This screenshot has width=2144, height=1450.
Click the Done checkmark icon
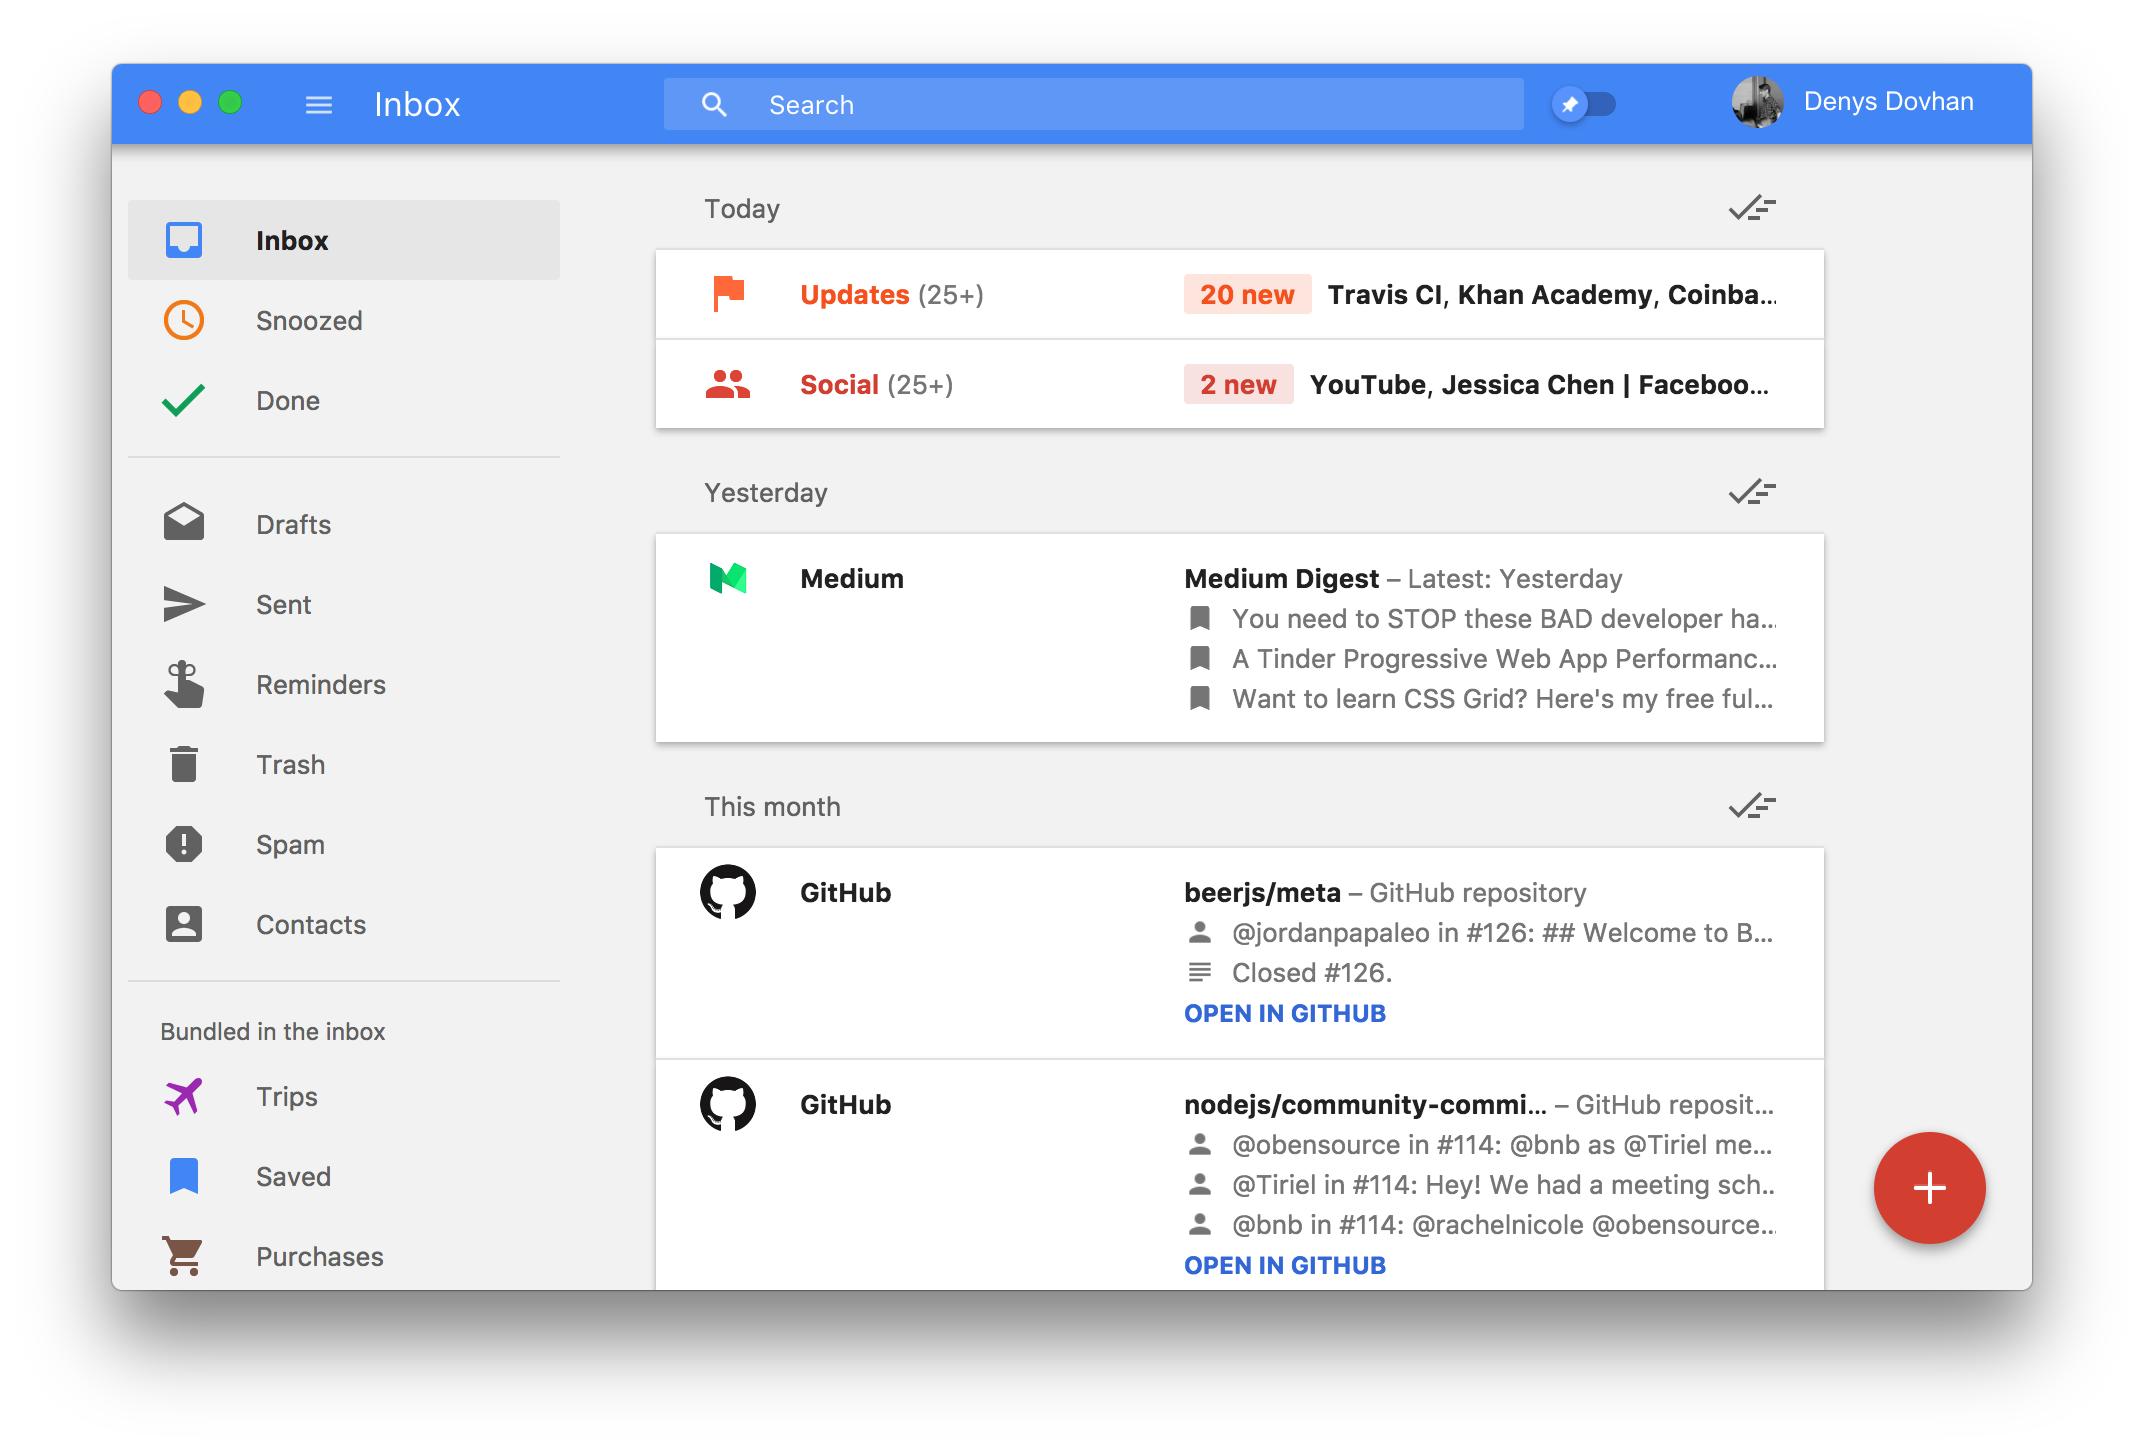tap(184, 400)
